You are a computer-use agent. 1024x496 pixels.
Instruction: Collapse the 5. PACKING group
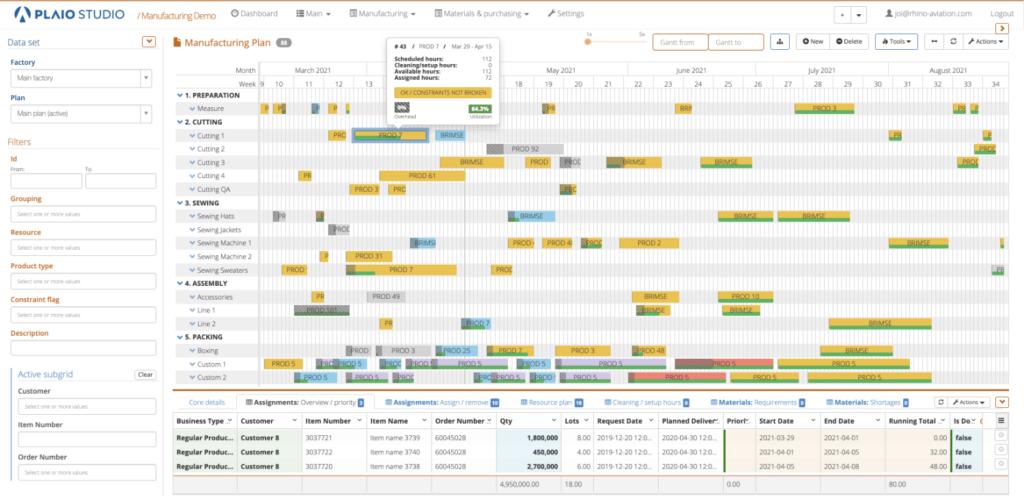point(180,338)
